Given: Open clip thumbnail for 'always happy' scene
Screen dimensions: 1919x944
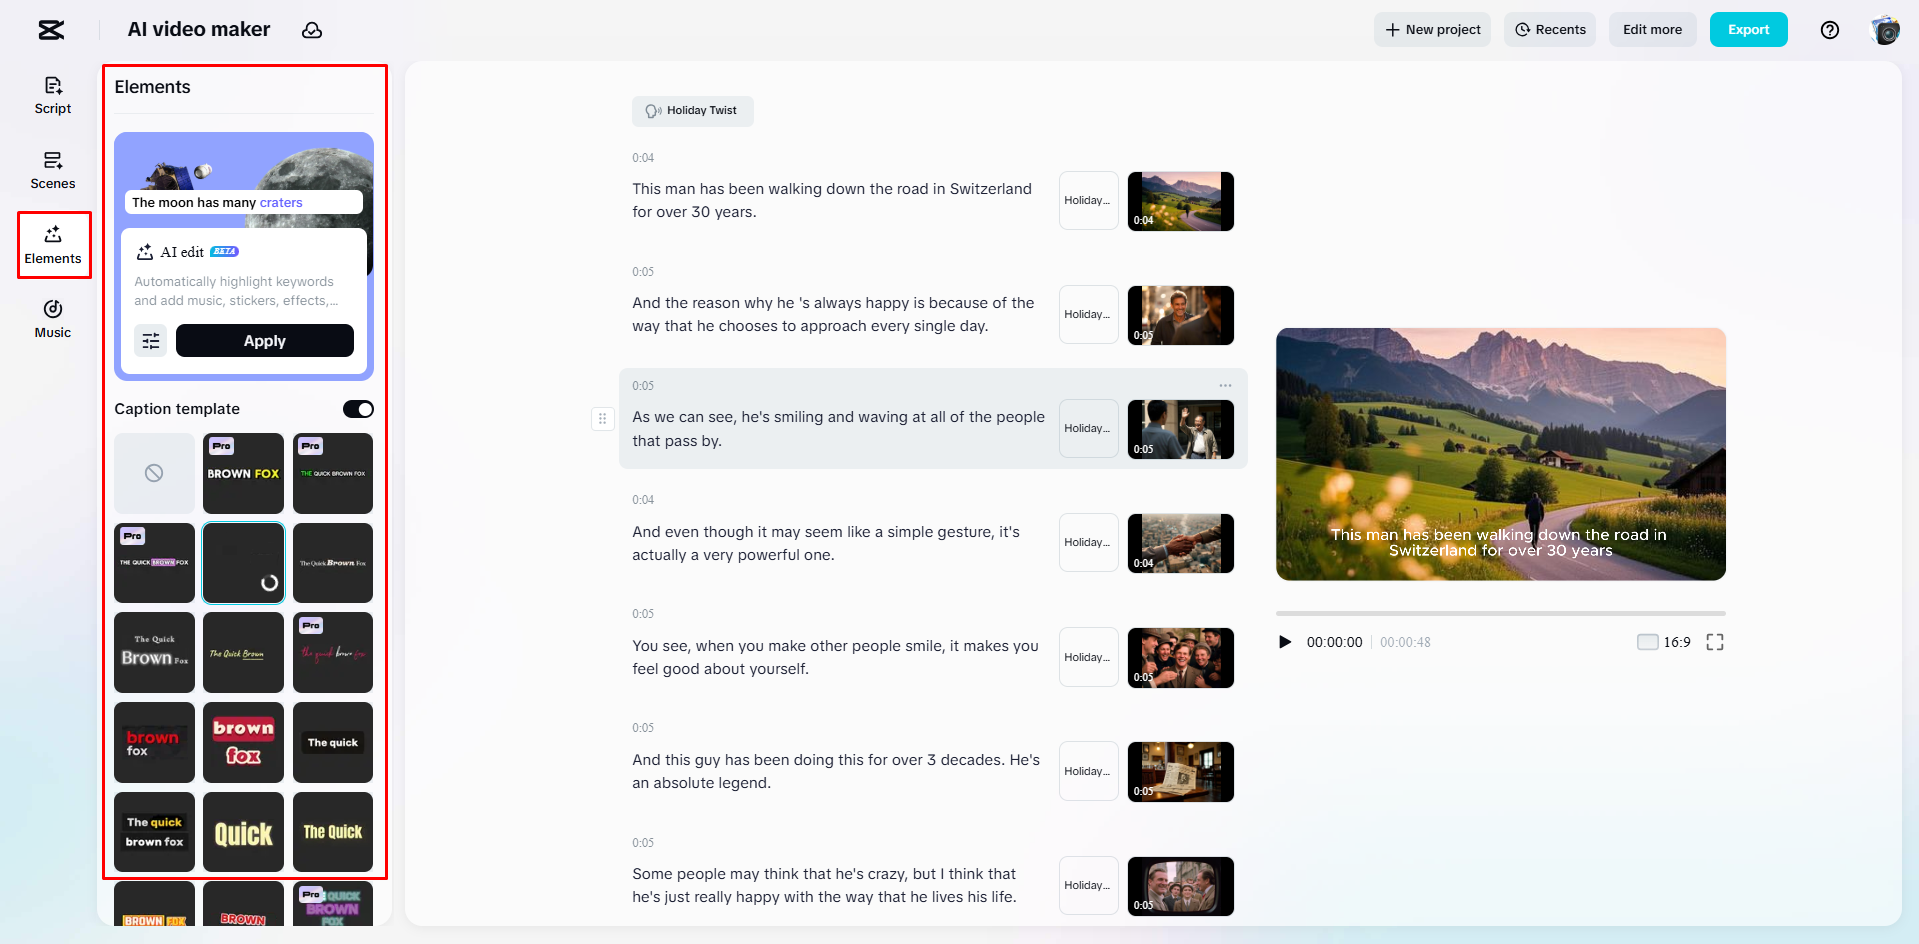Looking at the screenshot, I should [x=1181, y=315].
